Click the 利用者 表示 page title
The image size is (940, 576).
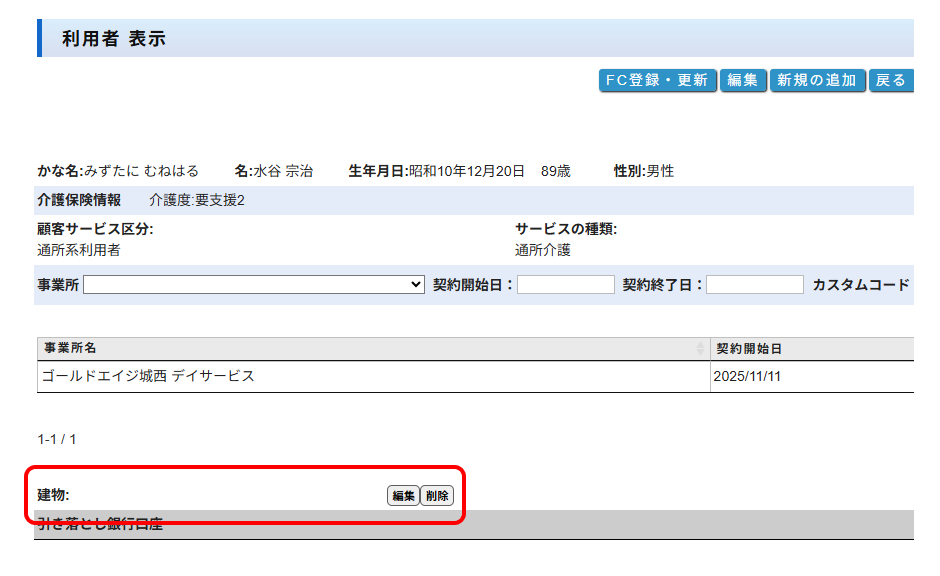pyautogui.click(x=113, y=39)
